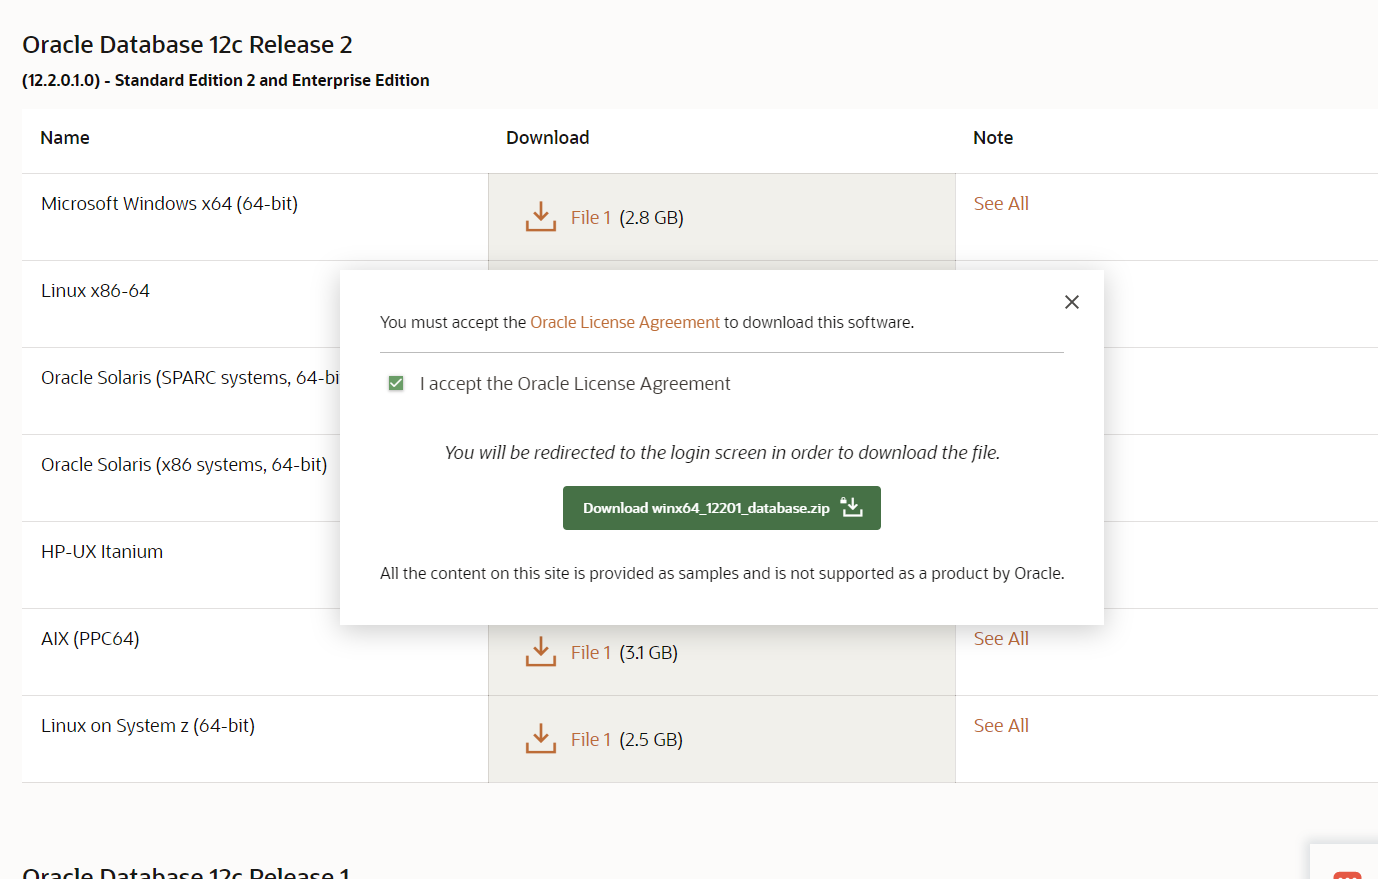Close the license agreement dialog with the X
This screenshot has height=879, width=1378.
point(1072,302)
